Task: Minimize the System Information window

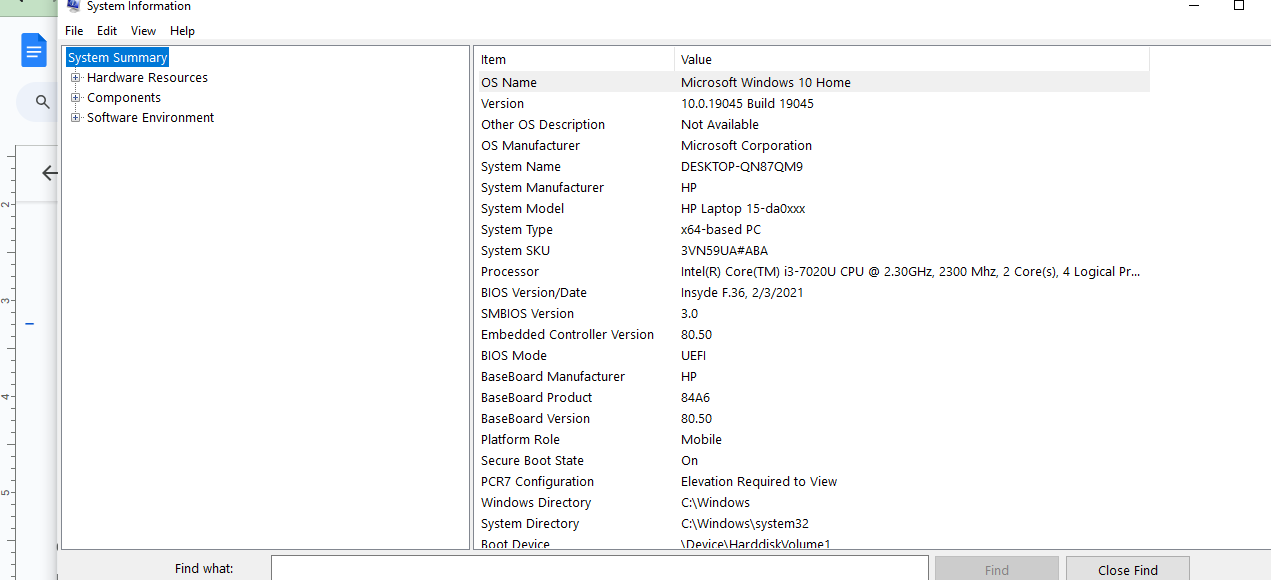Action: tap(1193, 7)
